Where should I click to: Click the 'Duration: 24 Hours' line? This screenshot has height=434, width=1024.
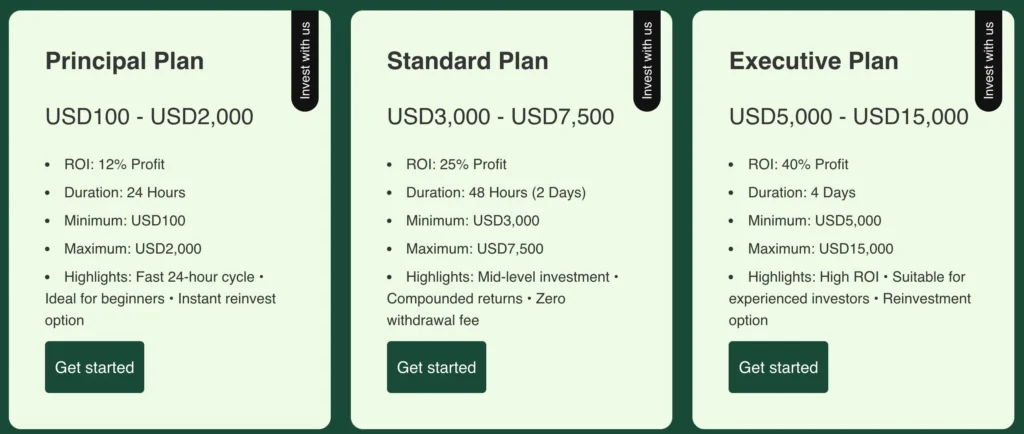click(125, 192)
